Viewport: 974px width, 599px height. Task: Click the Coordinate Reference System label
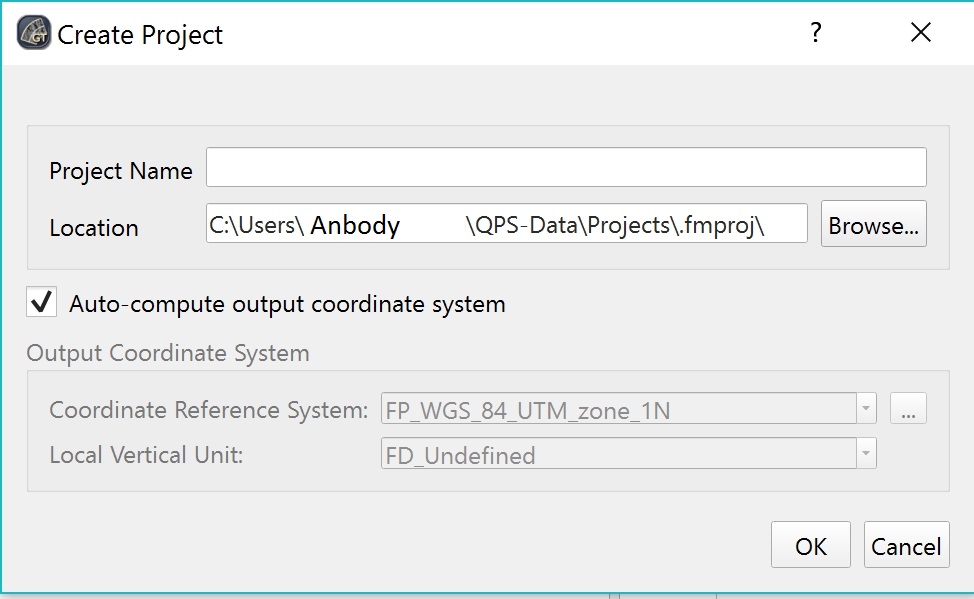209,410
